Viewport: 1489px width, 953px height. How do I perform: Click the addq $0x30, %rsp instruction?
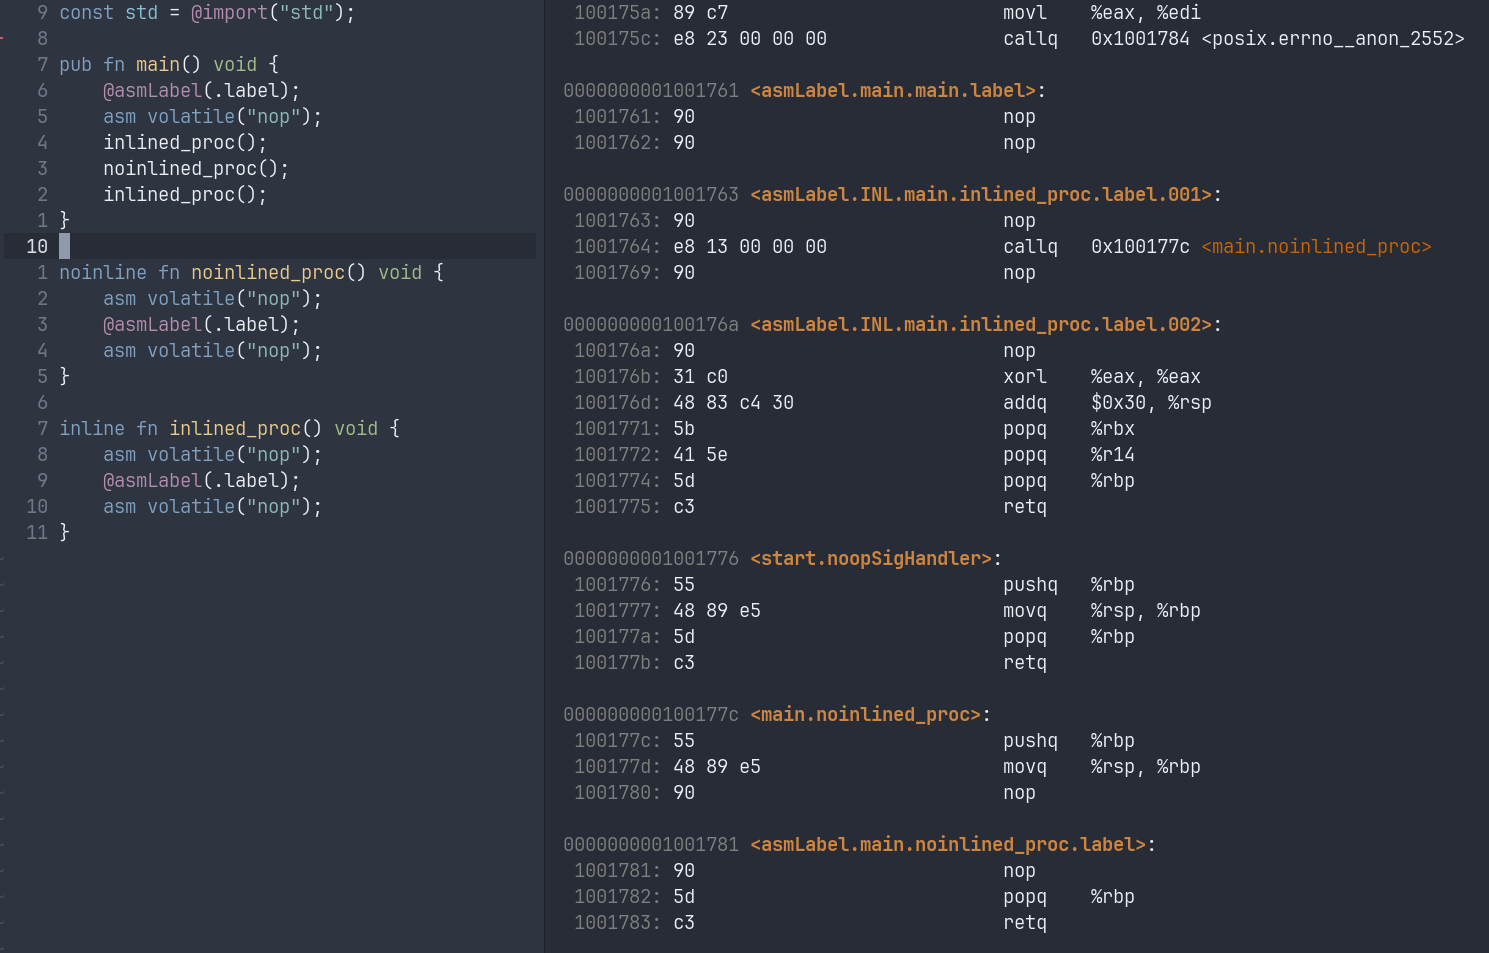click(1106, 403)
